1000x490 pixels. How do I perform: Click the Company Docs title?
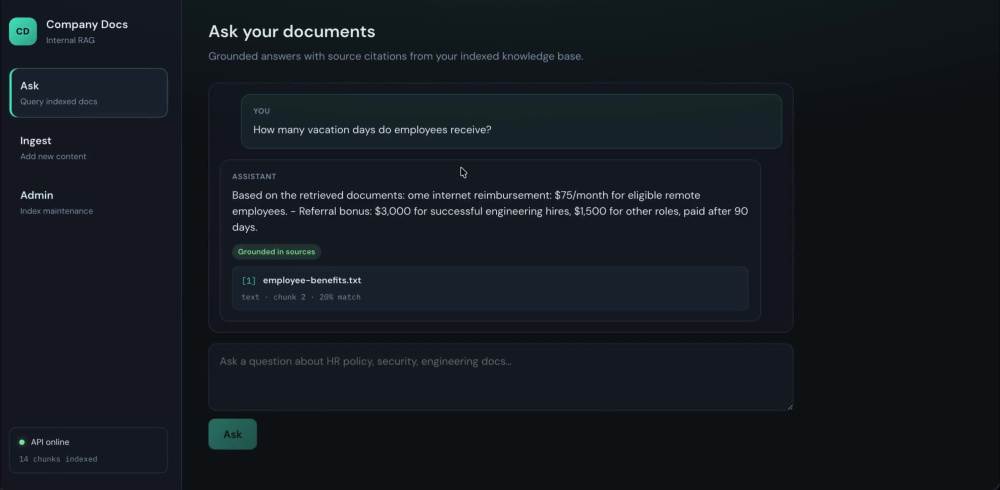pos(87,24)
